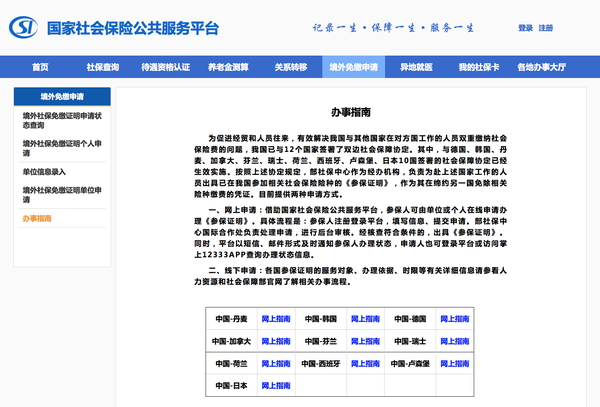The width and height of the screenshot is (600, 407).
Task: Open 网上指南 link for 中国-韩国
Action: [x=365, y=319]
